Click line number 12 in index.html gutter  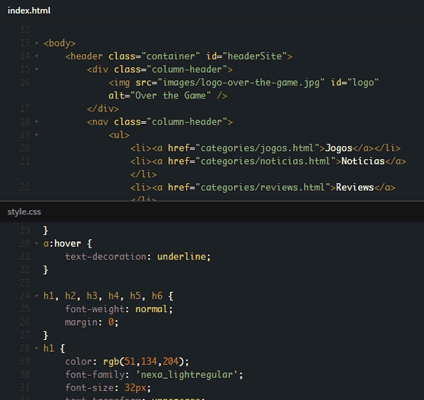pyautogui.click(x=25, y=30)
